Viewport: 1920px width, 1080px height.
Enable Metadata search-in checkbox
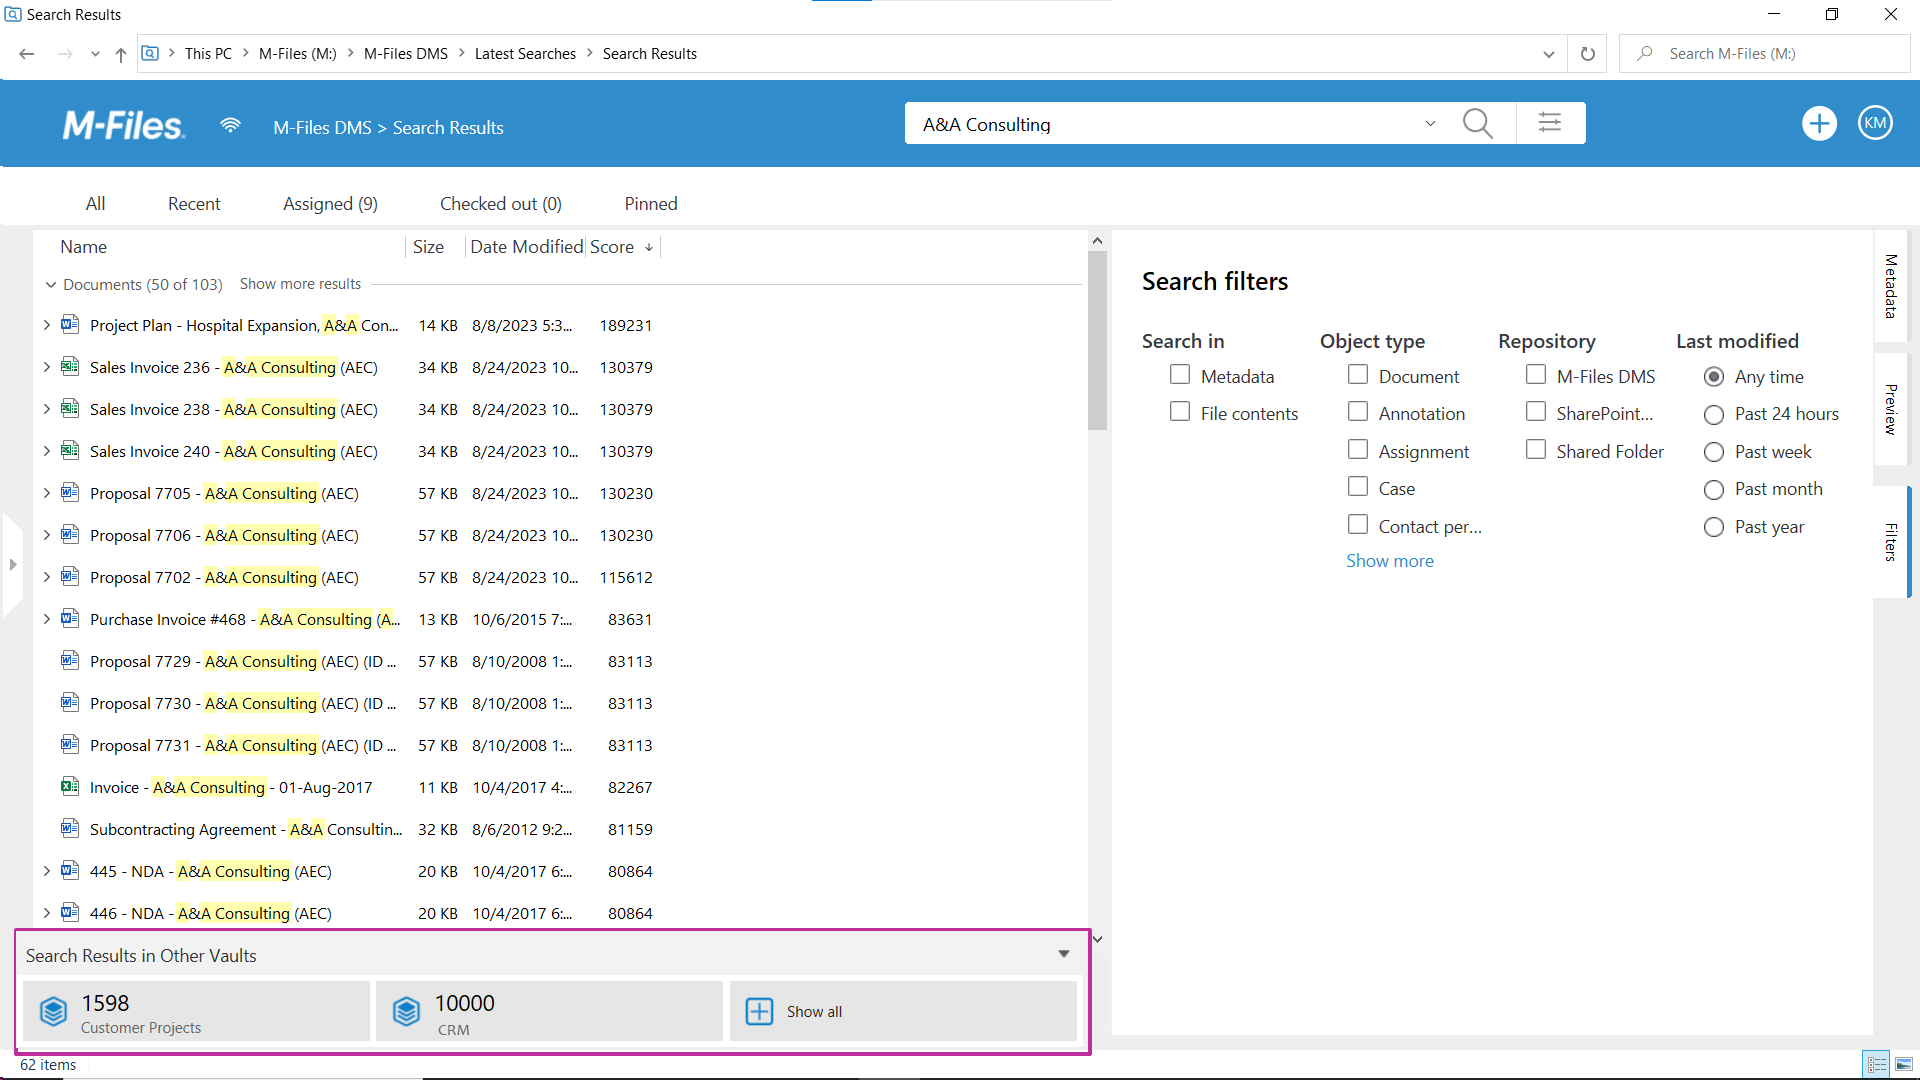point(1180,374)
